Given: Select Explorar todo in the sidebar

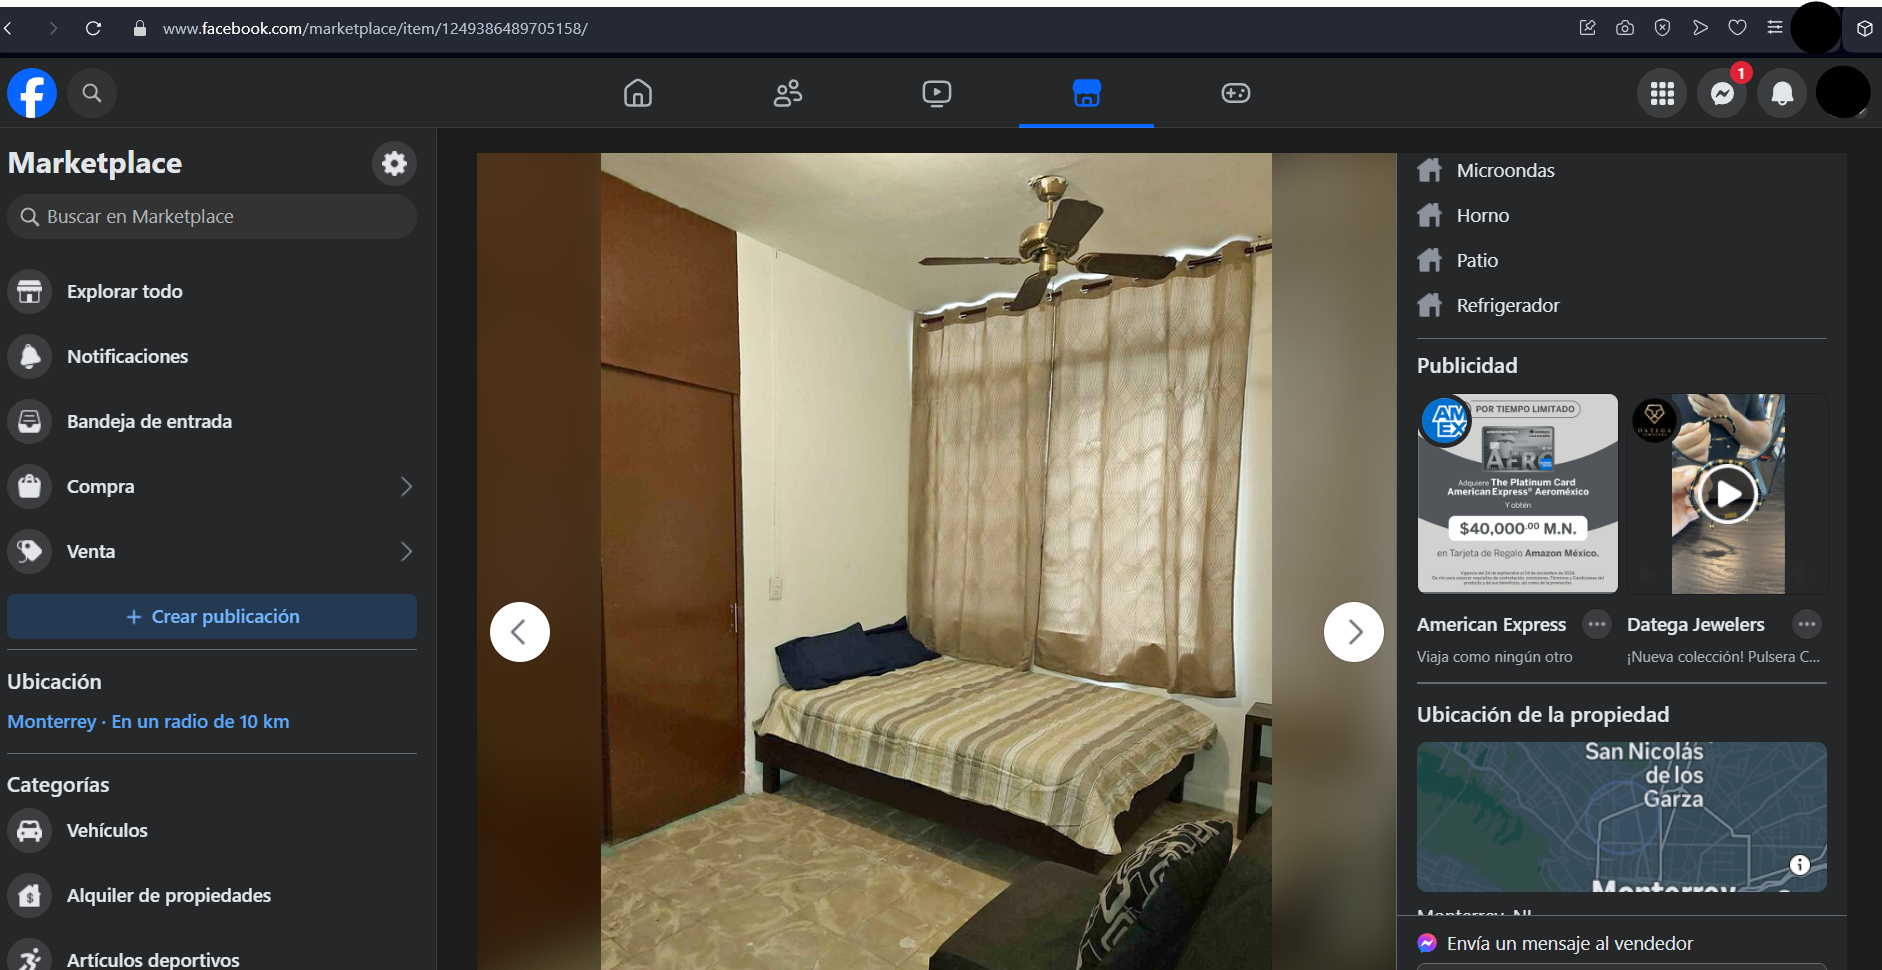Looking at the screenshot, I should 124,291.
